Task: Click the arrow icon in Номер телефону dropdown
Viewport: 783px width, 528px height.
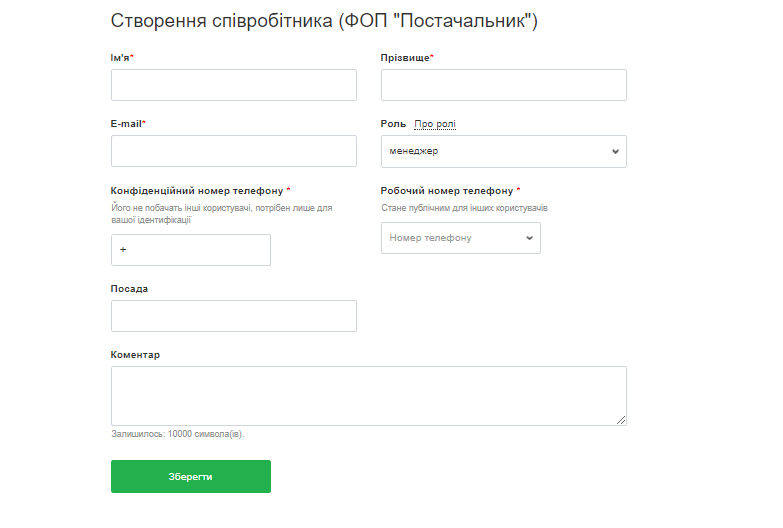Action: (529, 239)
